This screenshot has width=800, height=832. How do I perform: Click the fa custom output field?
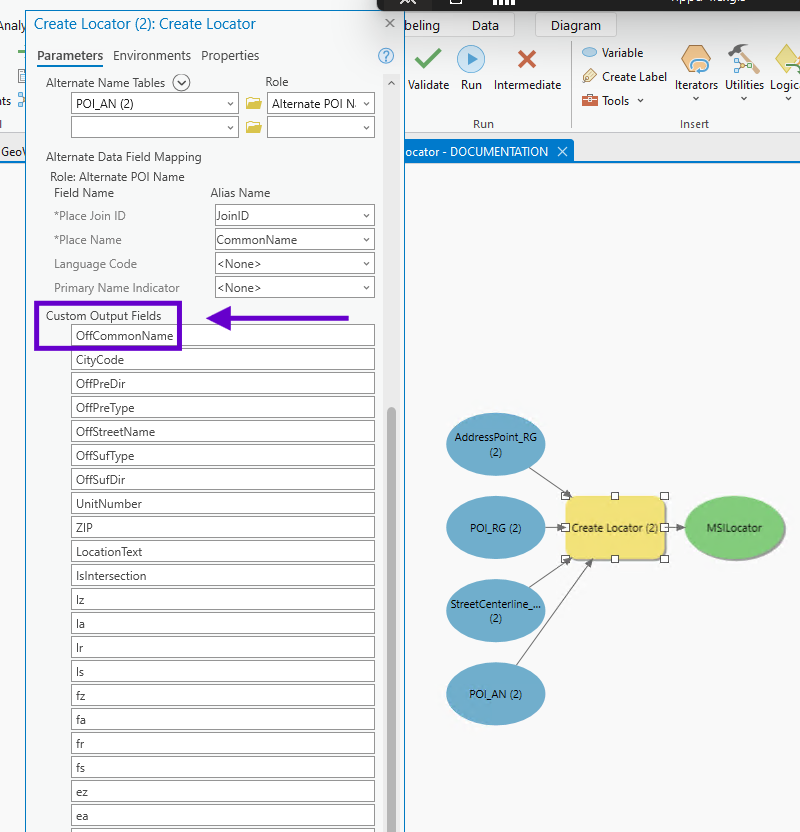click(x=223, y=719)
